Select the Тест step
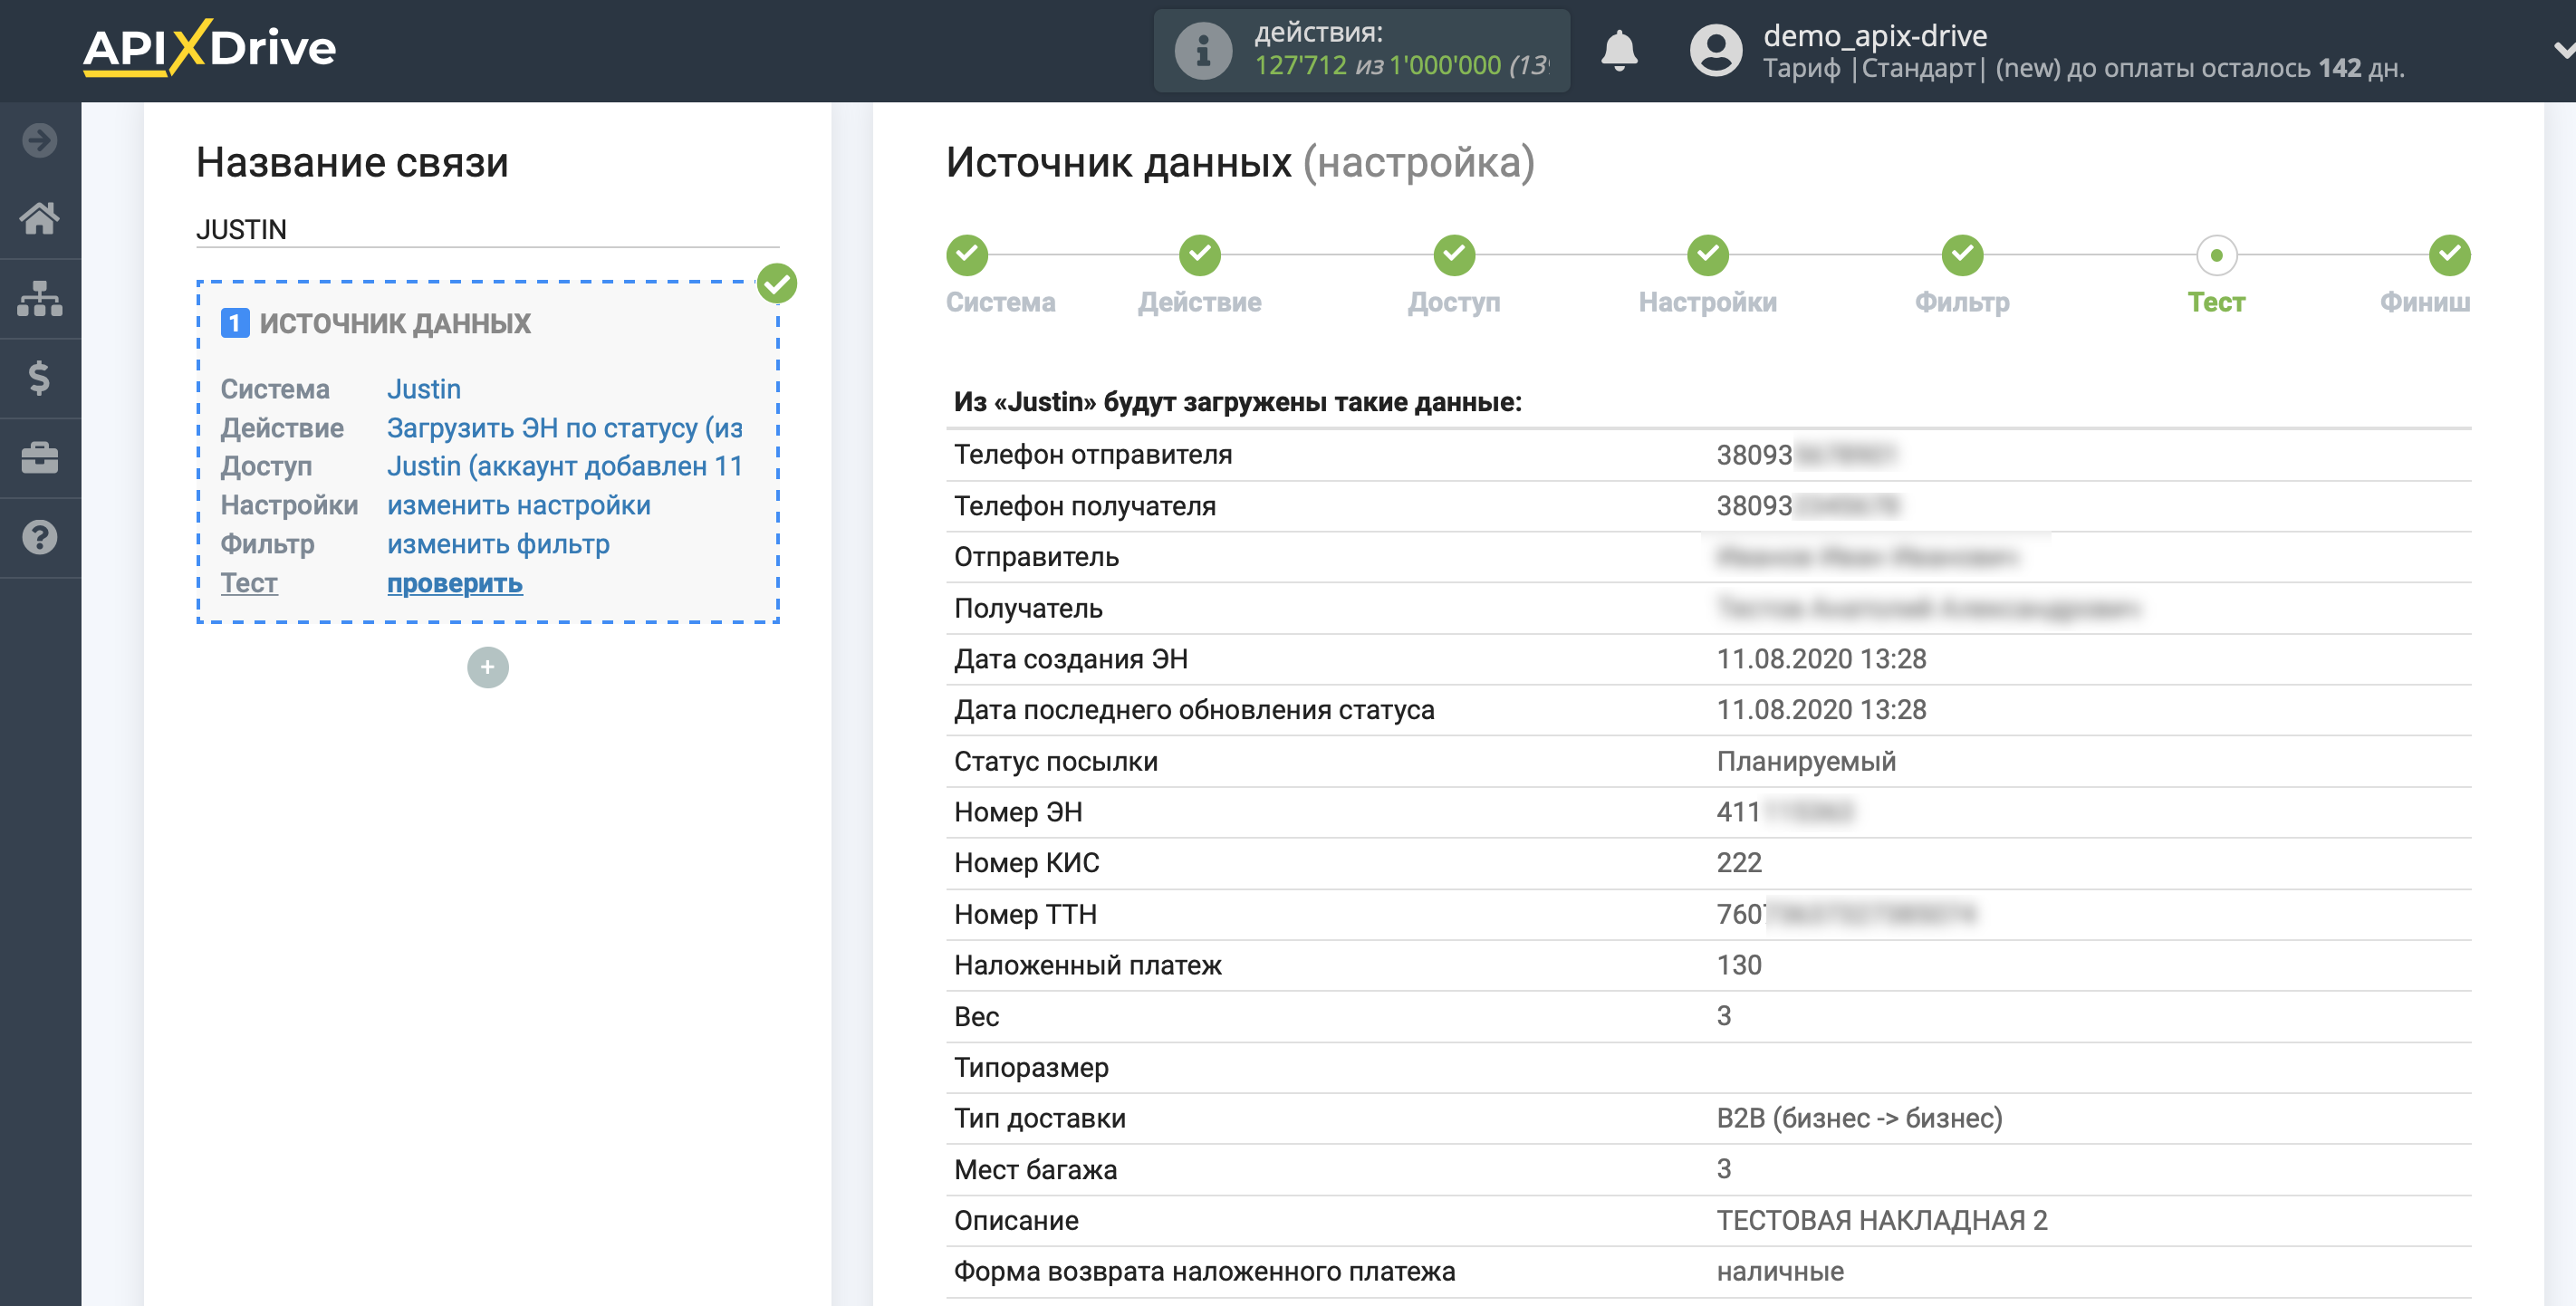 pyautogui.click(x=2216, y=302)
